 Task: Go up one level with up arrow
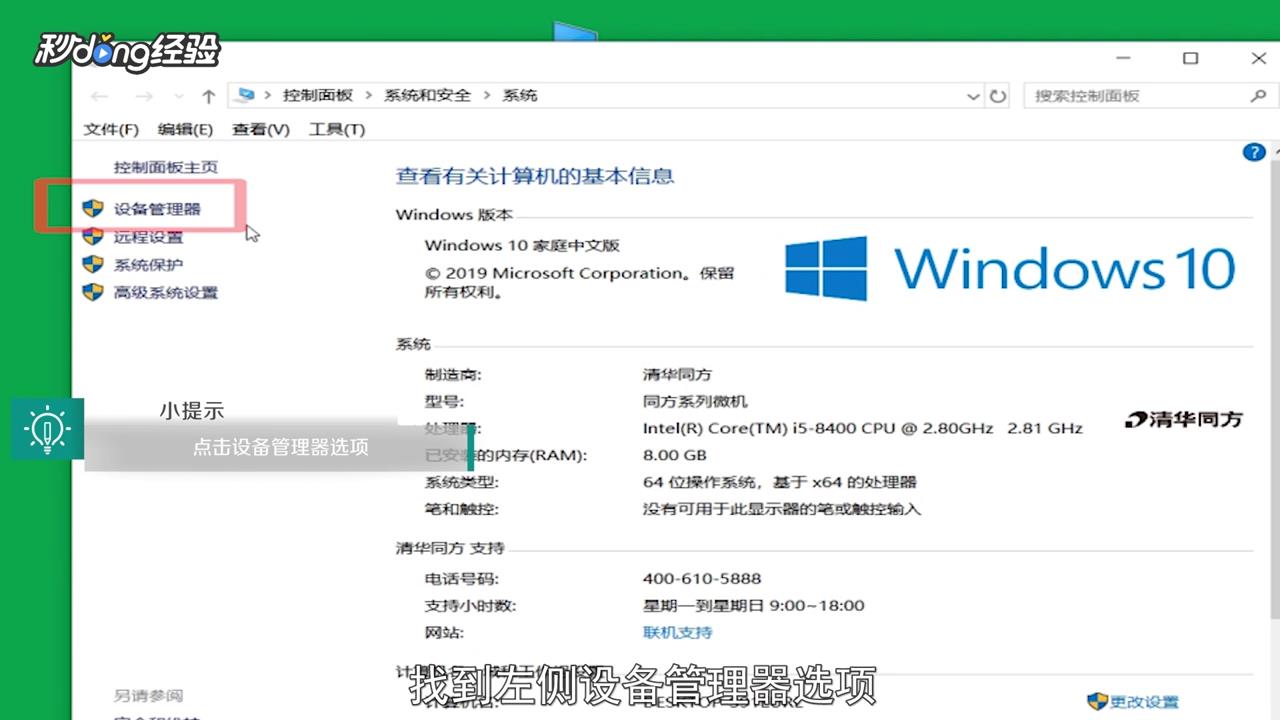point(208,96)
